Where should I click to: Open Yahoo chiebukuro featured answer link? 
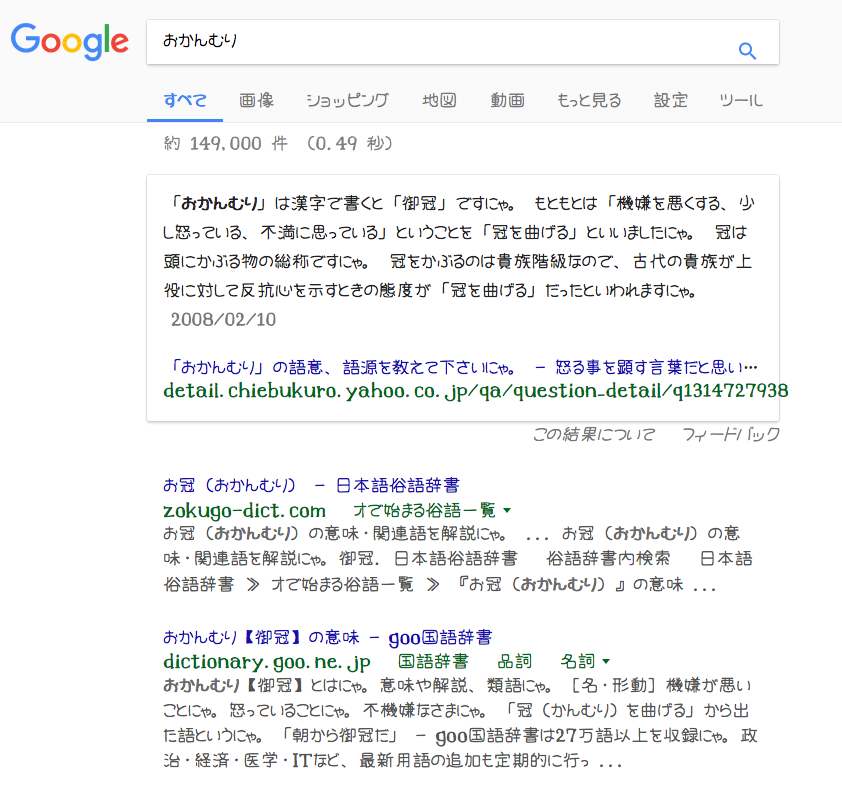(460, 367)
